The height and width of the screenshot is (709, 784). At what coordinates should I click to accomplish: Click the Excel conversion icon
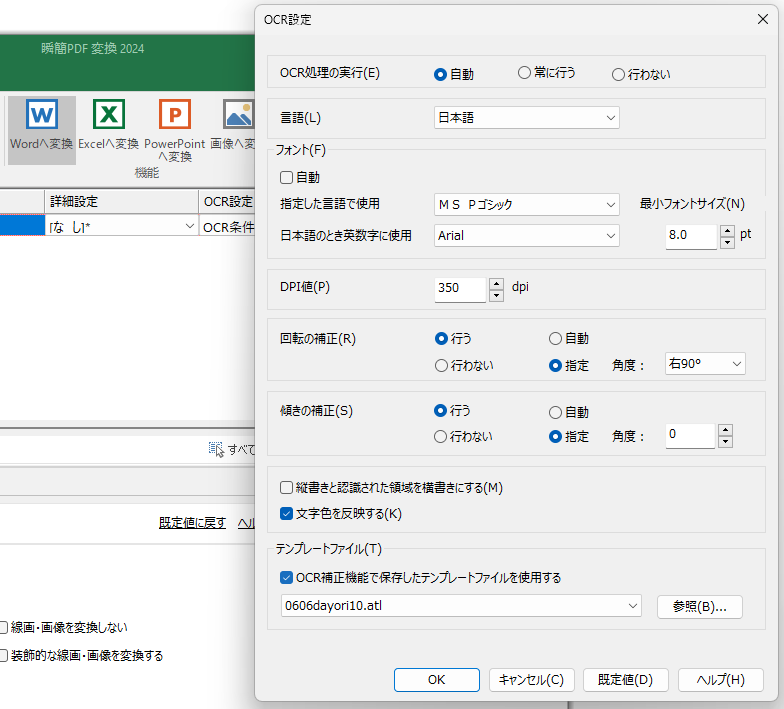coord(108,116)
